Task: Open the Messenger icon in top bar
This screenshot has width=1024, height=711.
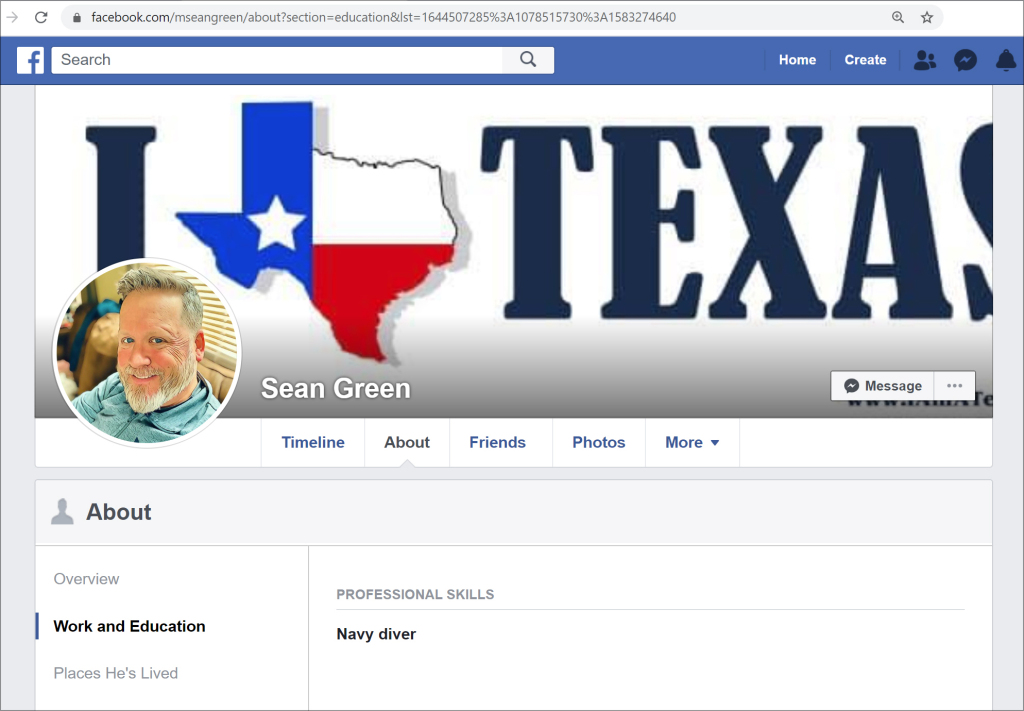Action: tap(965, 60)
